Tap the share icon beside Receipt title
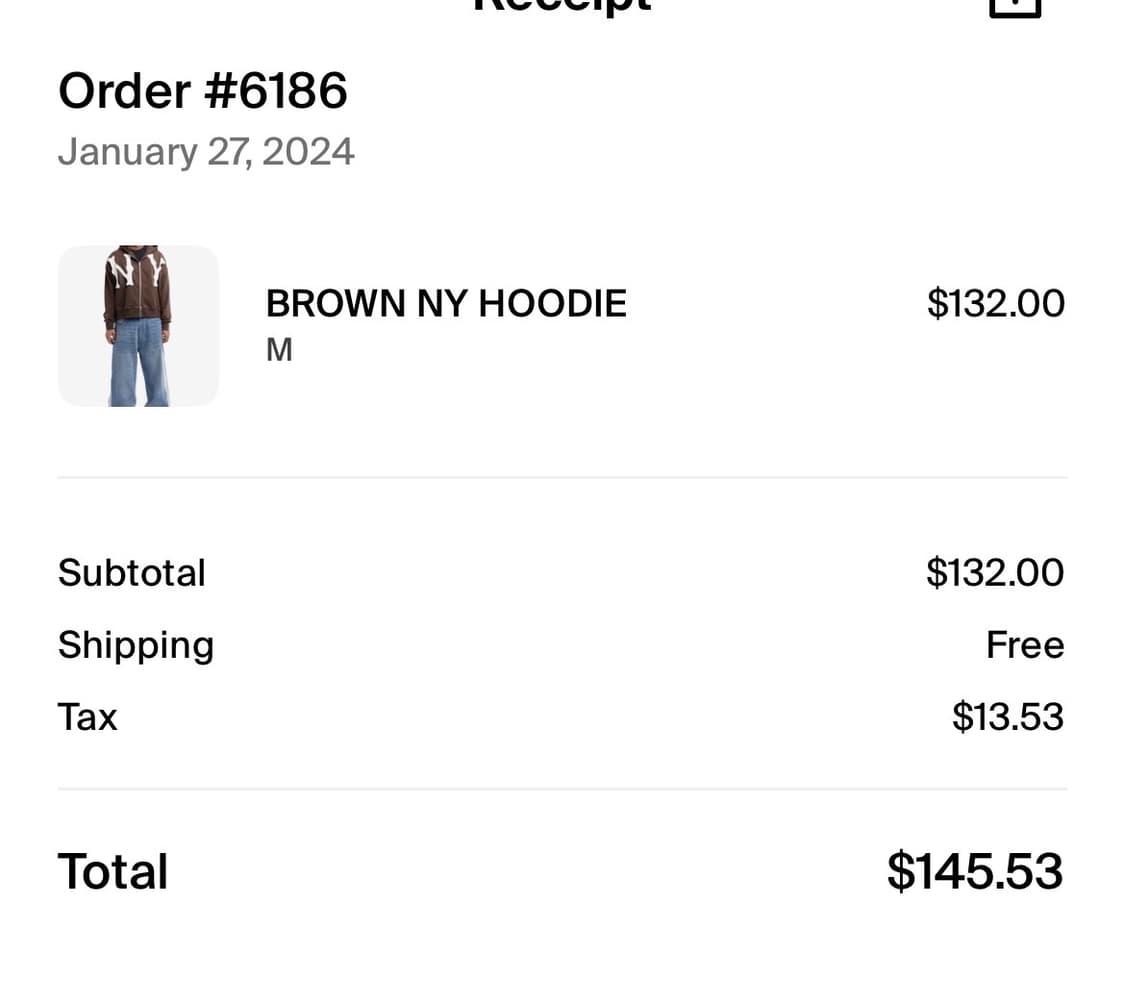The width and height of the screenshot is (1125, 982). (x=1015, y=8)
